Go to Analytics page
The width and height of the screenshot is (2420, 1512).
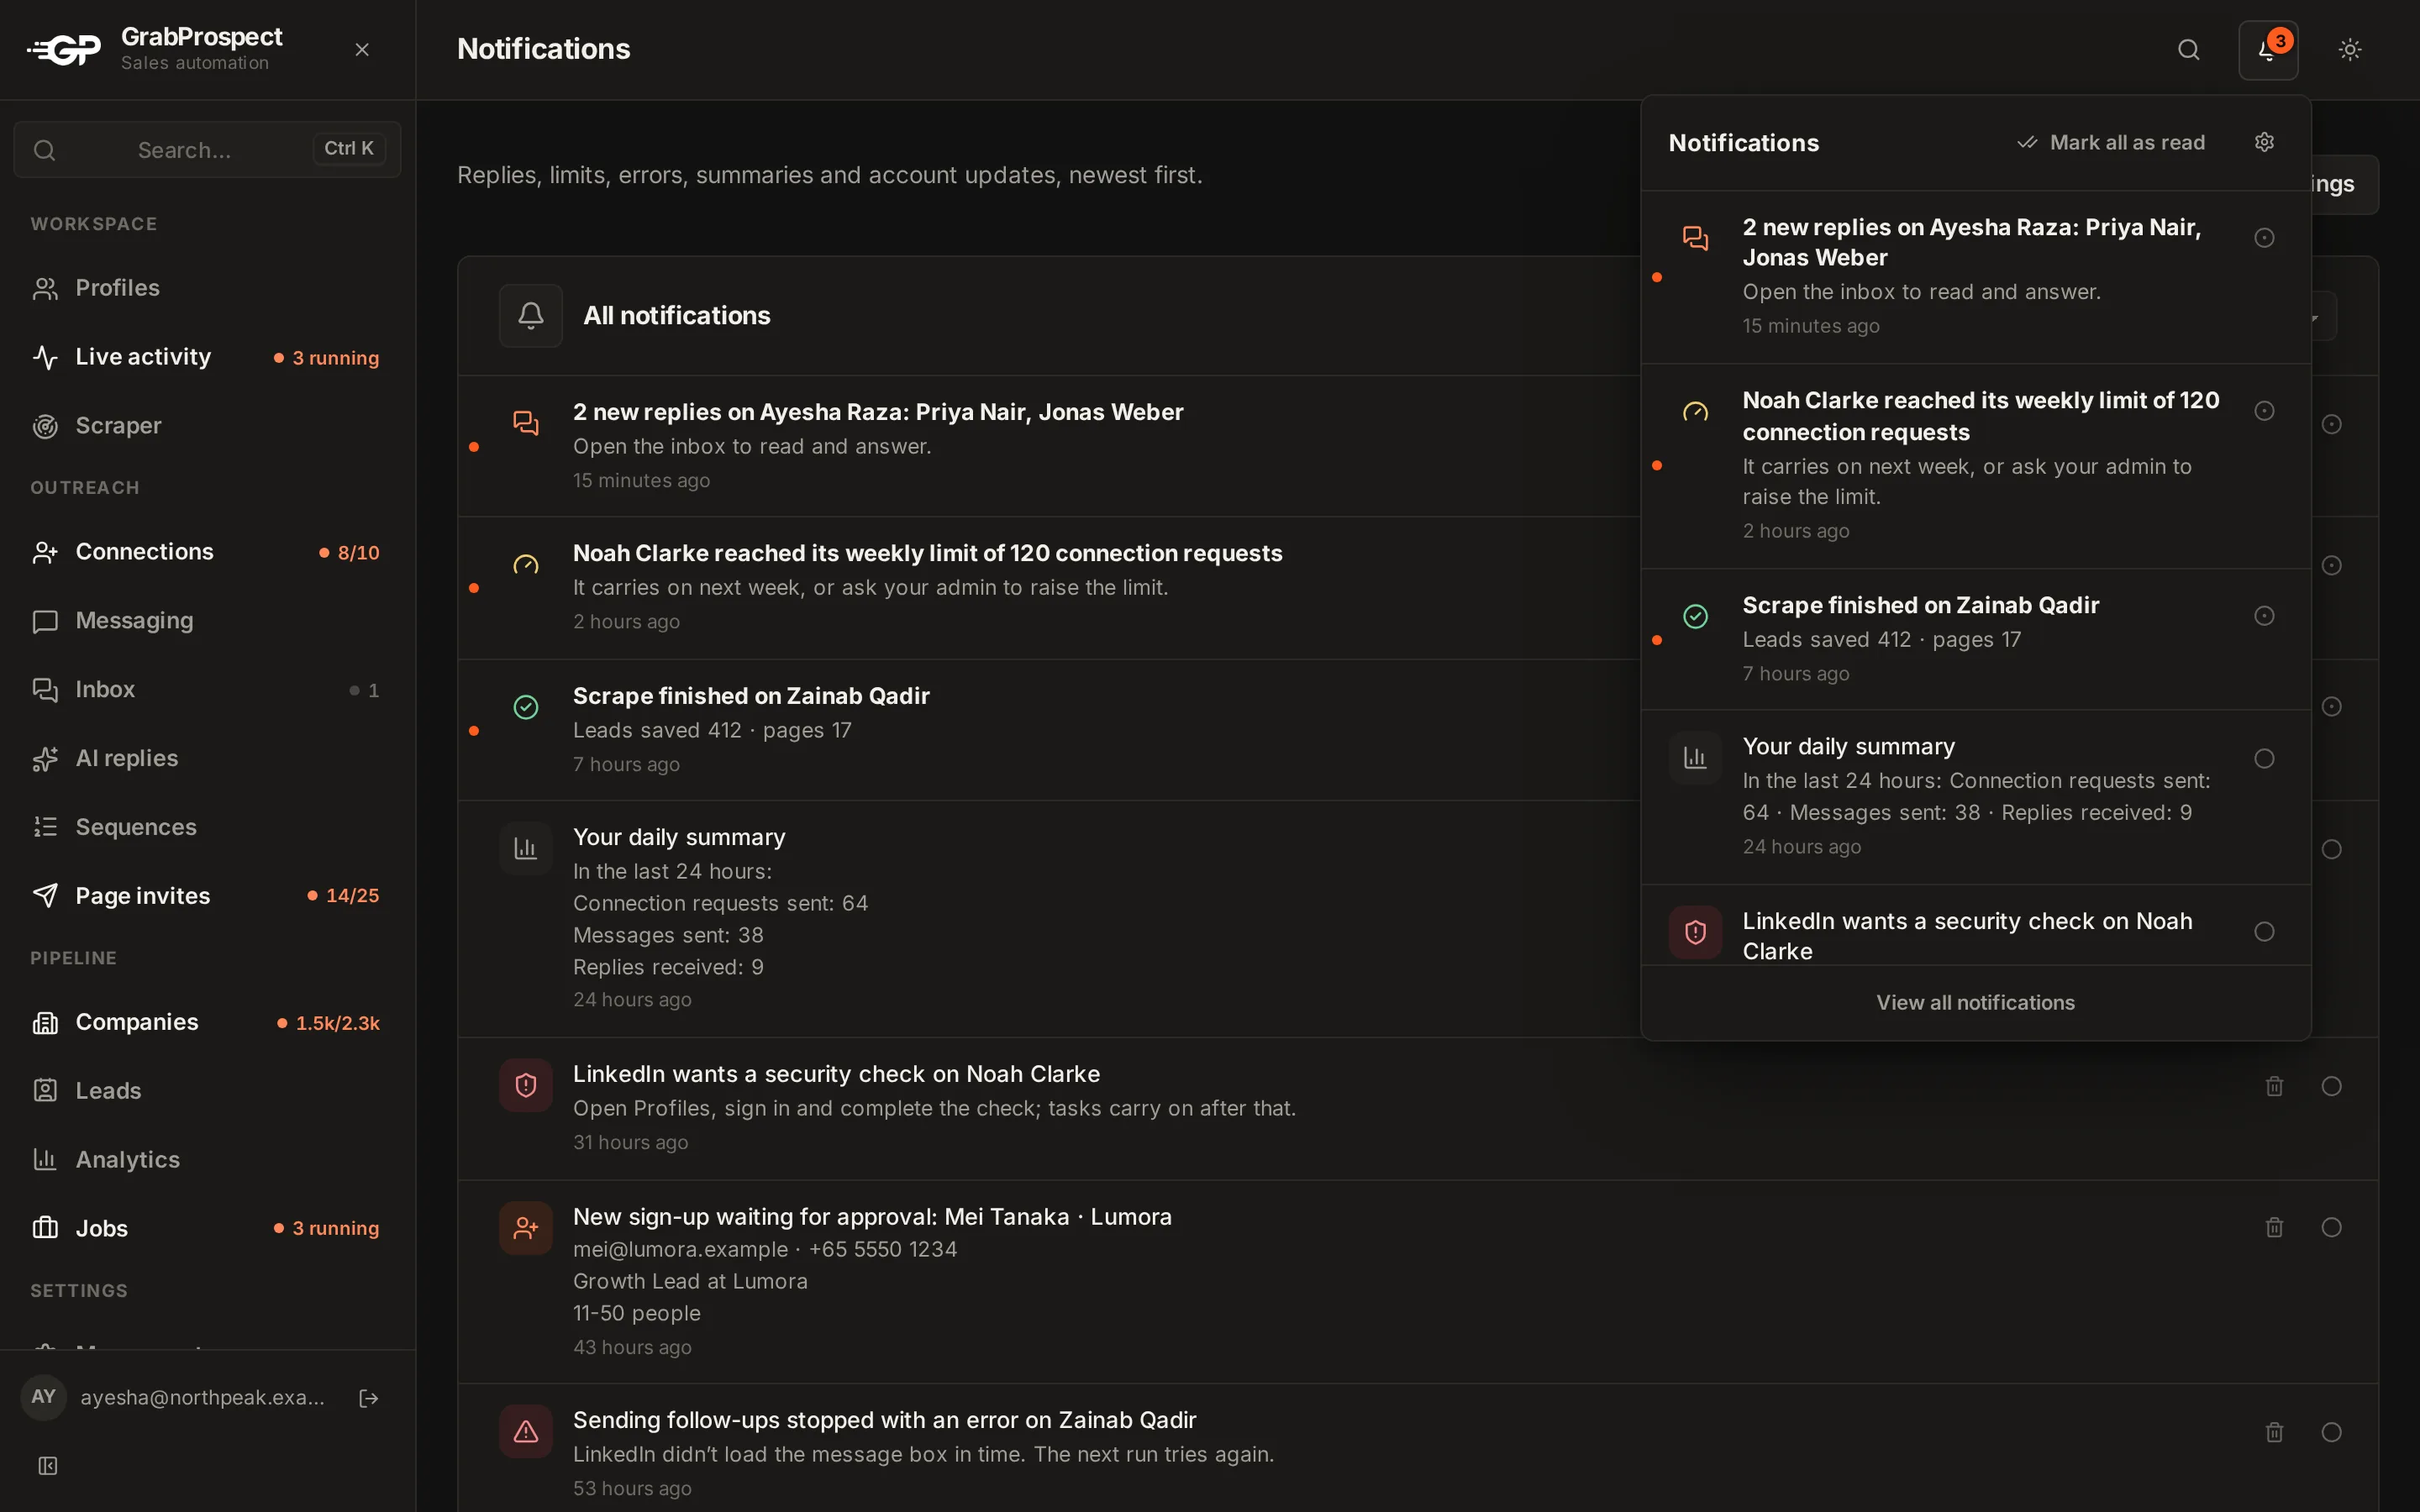207,1160
